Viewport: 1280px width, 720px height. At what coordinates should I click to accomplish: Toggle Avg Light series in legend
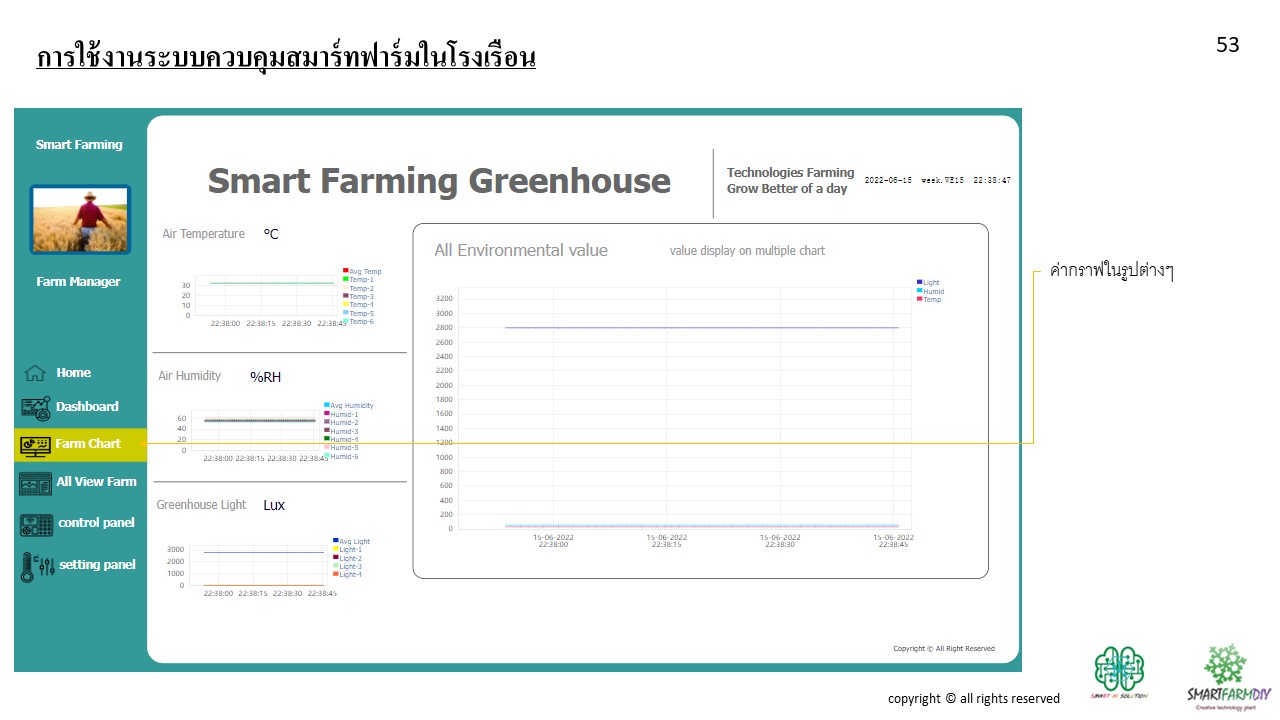[351, 541]
